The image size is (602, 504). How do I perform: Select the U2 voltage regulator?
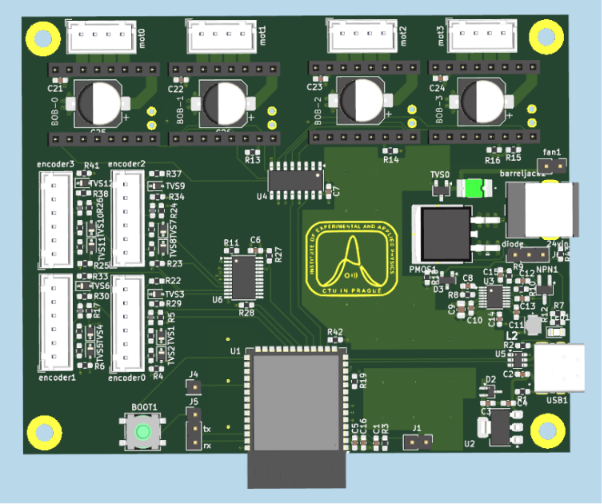tap(500, 427)
